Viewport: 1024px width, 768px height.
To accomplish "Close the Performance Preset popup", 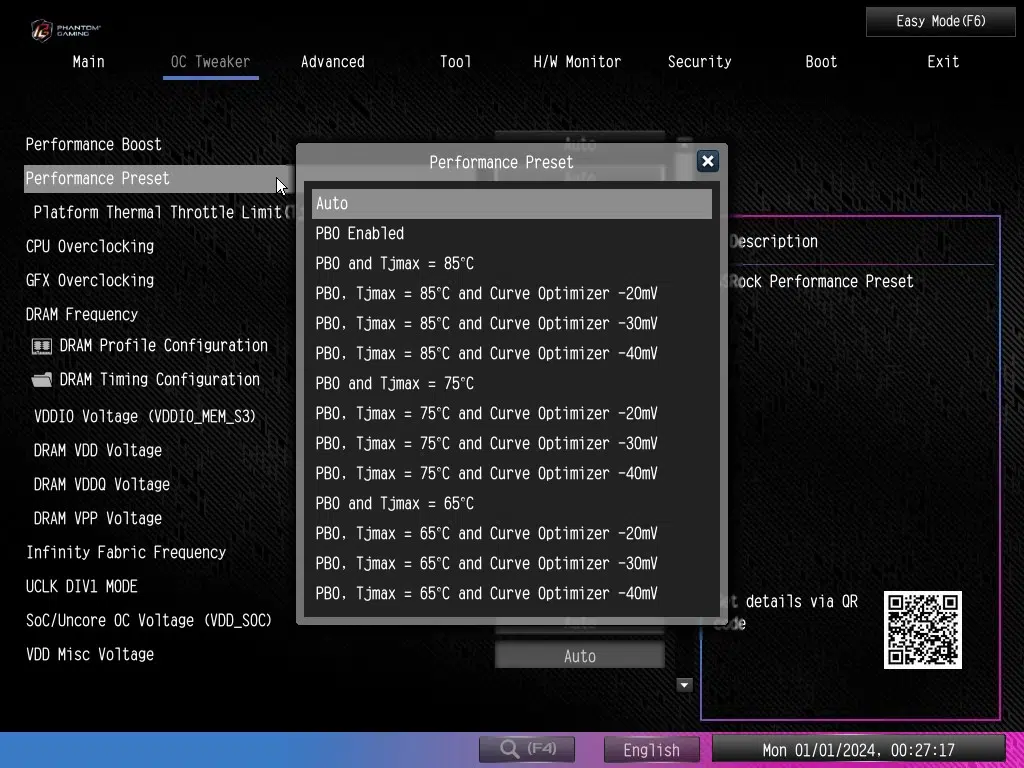I will pos(707,161).
